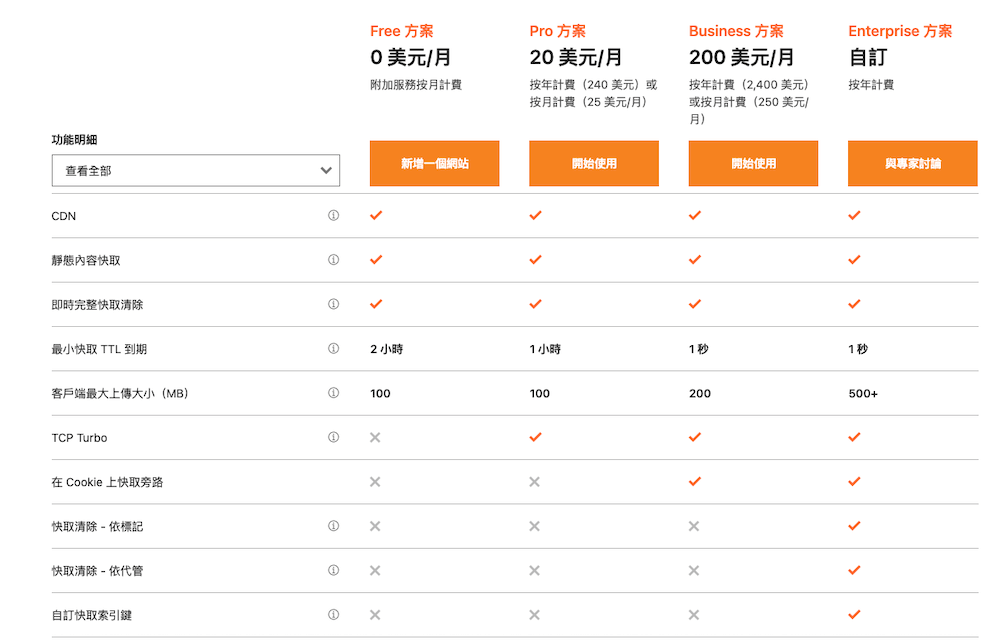Open info icon for 即時完整快取清除 row
This screenshot has height=644, width=1000.
point(333,304)
